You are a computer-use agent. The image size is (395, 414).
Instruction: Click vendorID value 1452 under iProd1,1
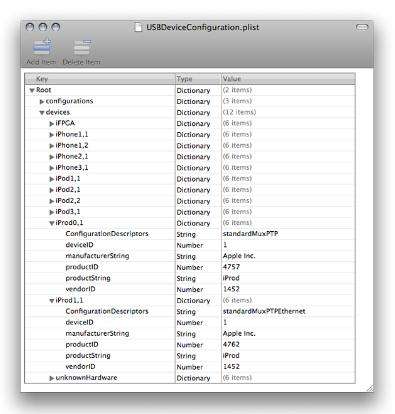(x=231, y=367)
